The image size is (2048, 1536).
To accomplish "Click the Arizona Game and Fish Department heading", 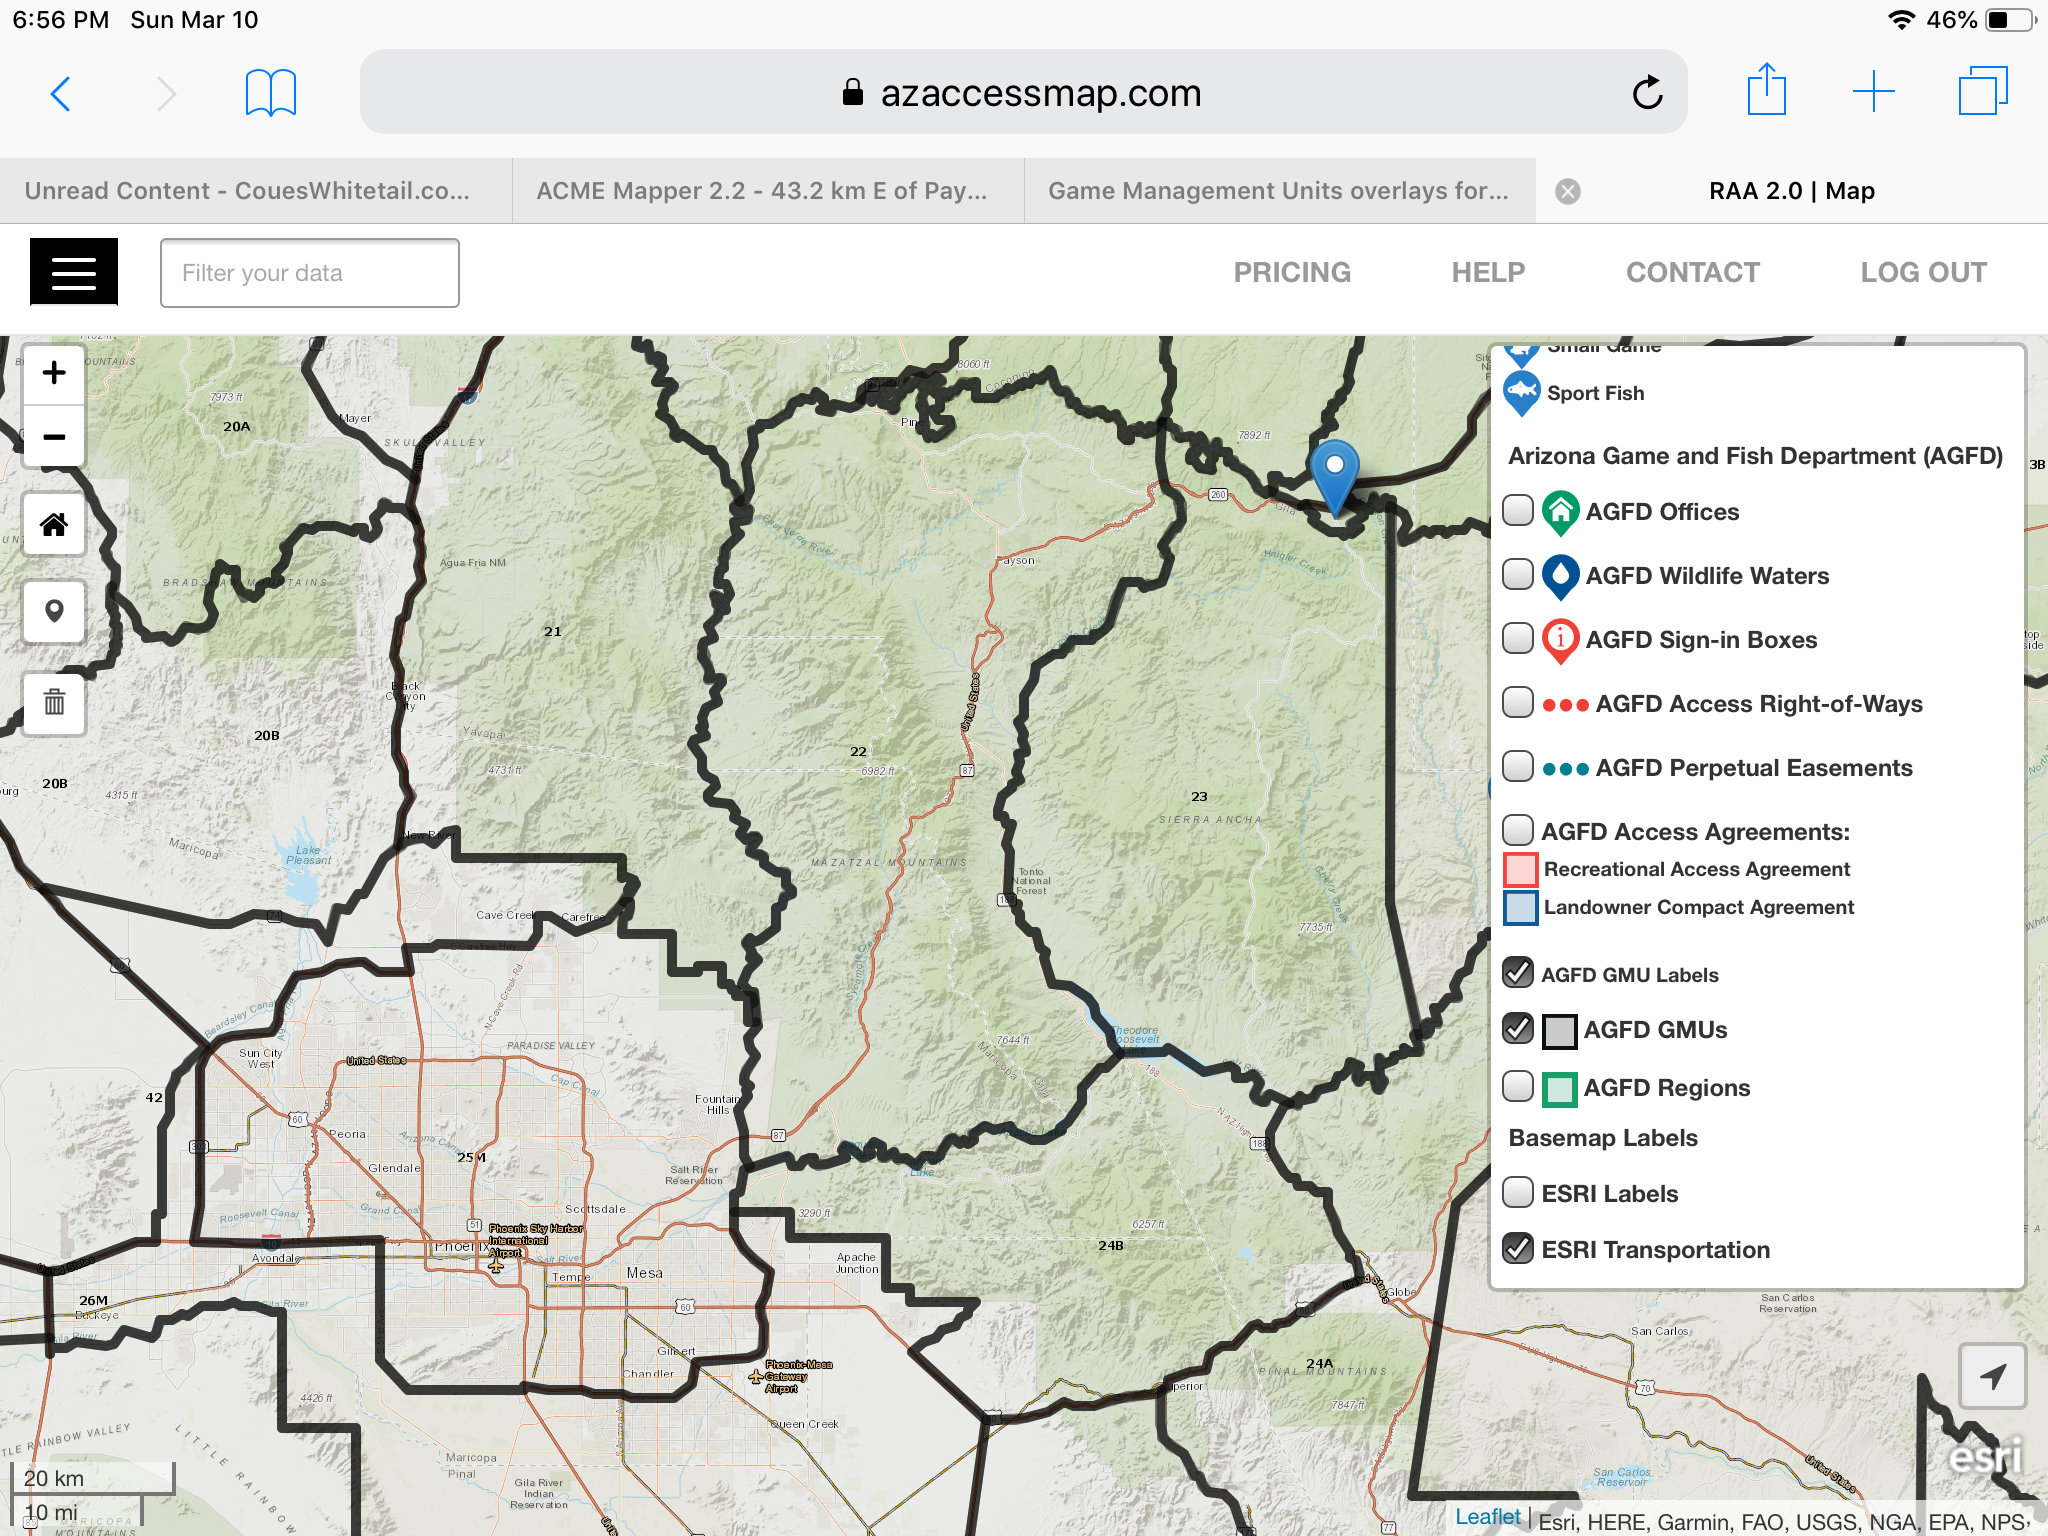I will tap(1755, 456).
